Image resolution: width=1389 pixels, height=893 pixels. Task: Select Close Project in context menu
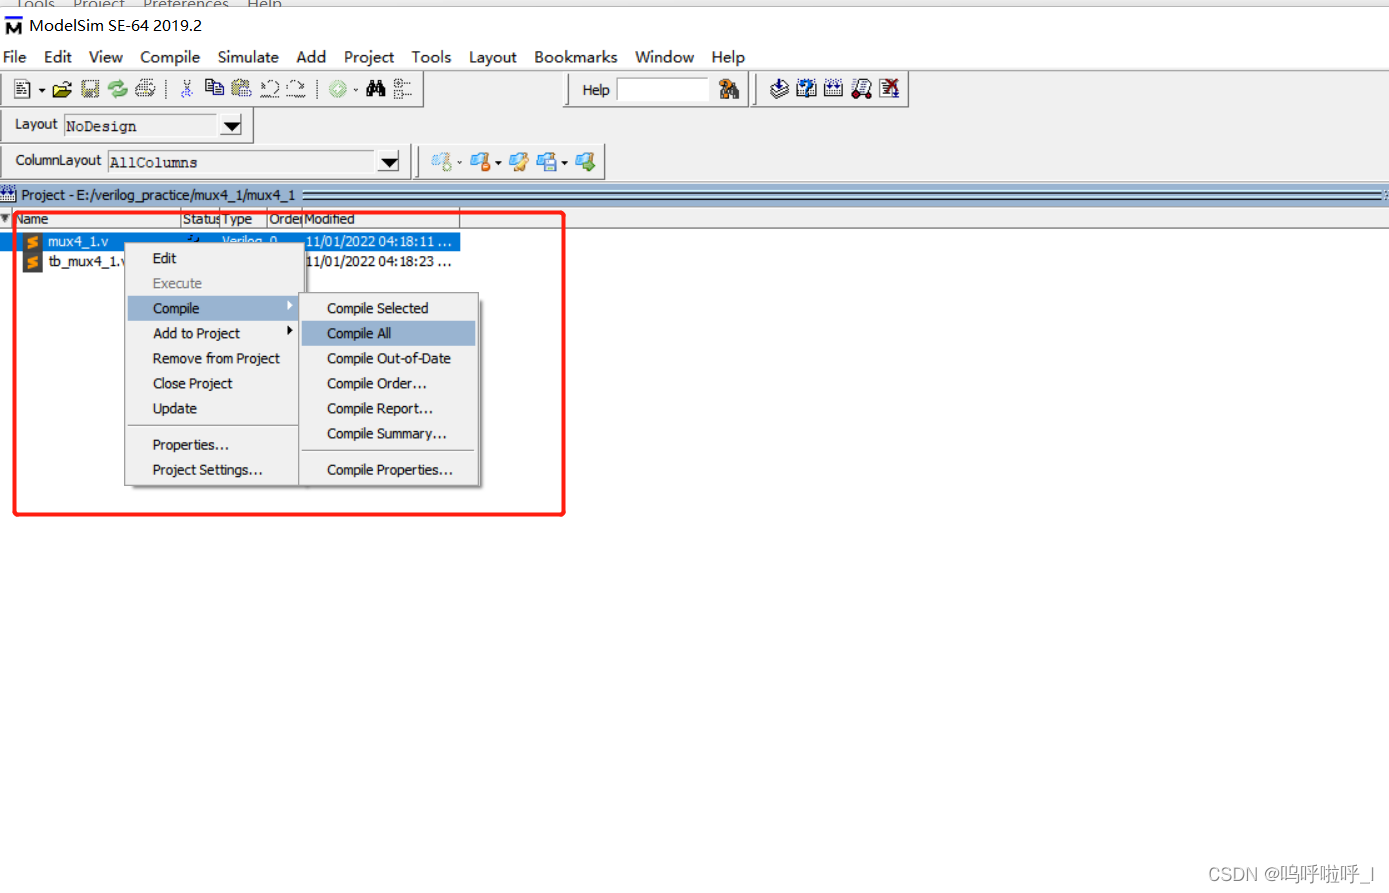[212, 383]
